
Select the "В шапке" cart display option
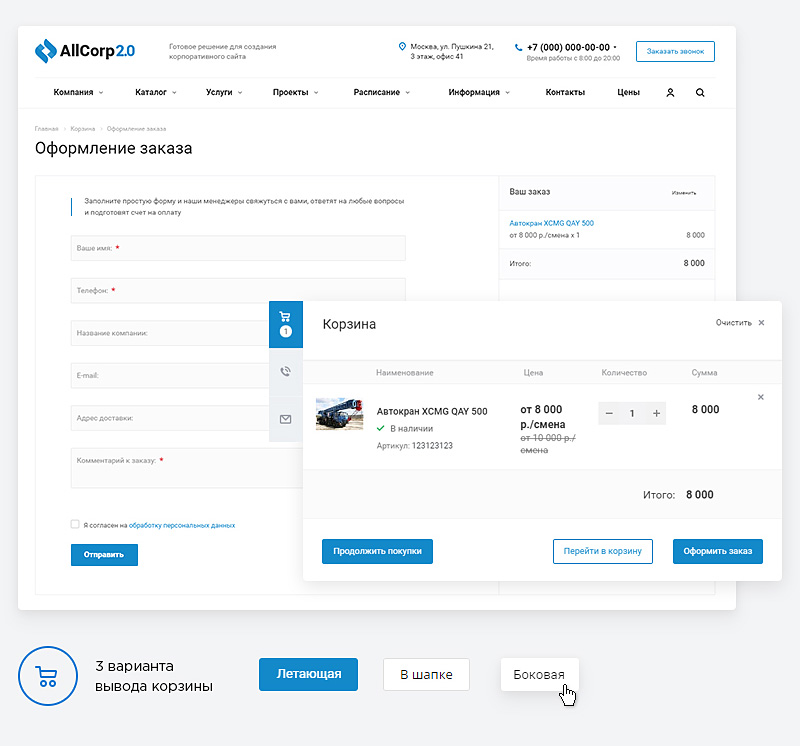pyautogui.click(x=427, y=674)
